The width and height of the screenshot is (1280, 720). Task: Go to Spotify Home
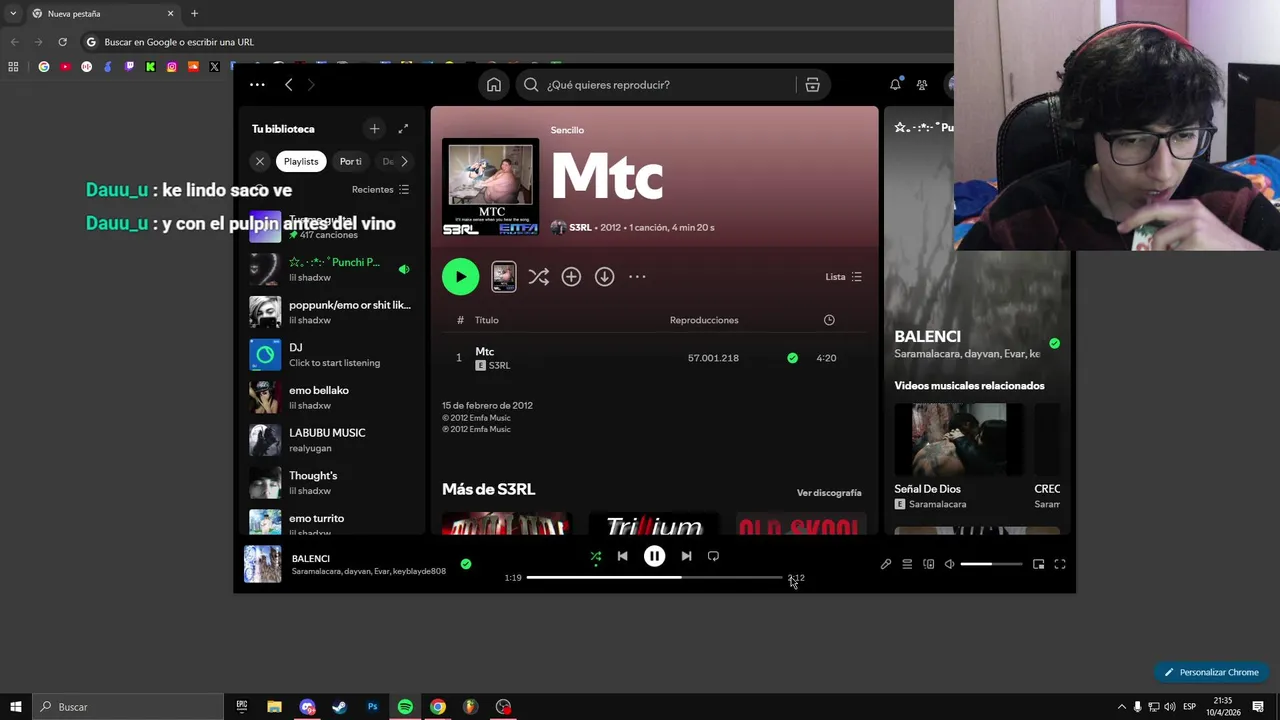pos(494,85)
